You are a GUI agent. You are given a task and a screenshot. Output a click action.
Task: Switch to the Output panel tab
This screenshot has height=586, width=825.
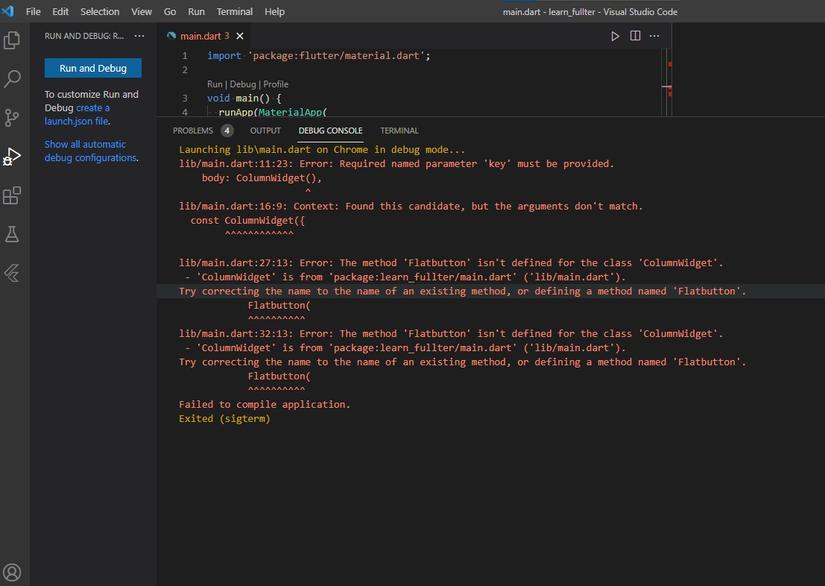coord(265,131)
